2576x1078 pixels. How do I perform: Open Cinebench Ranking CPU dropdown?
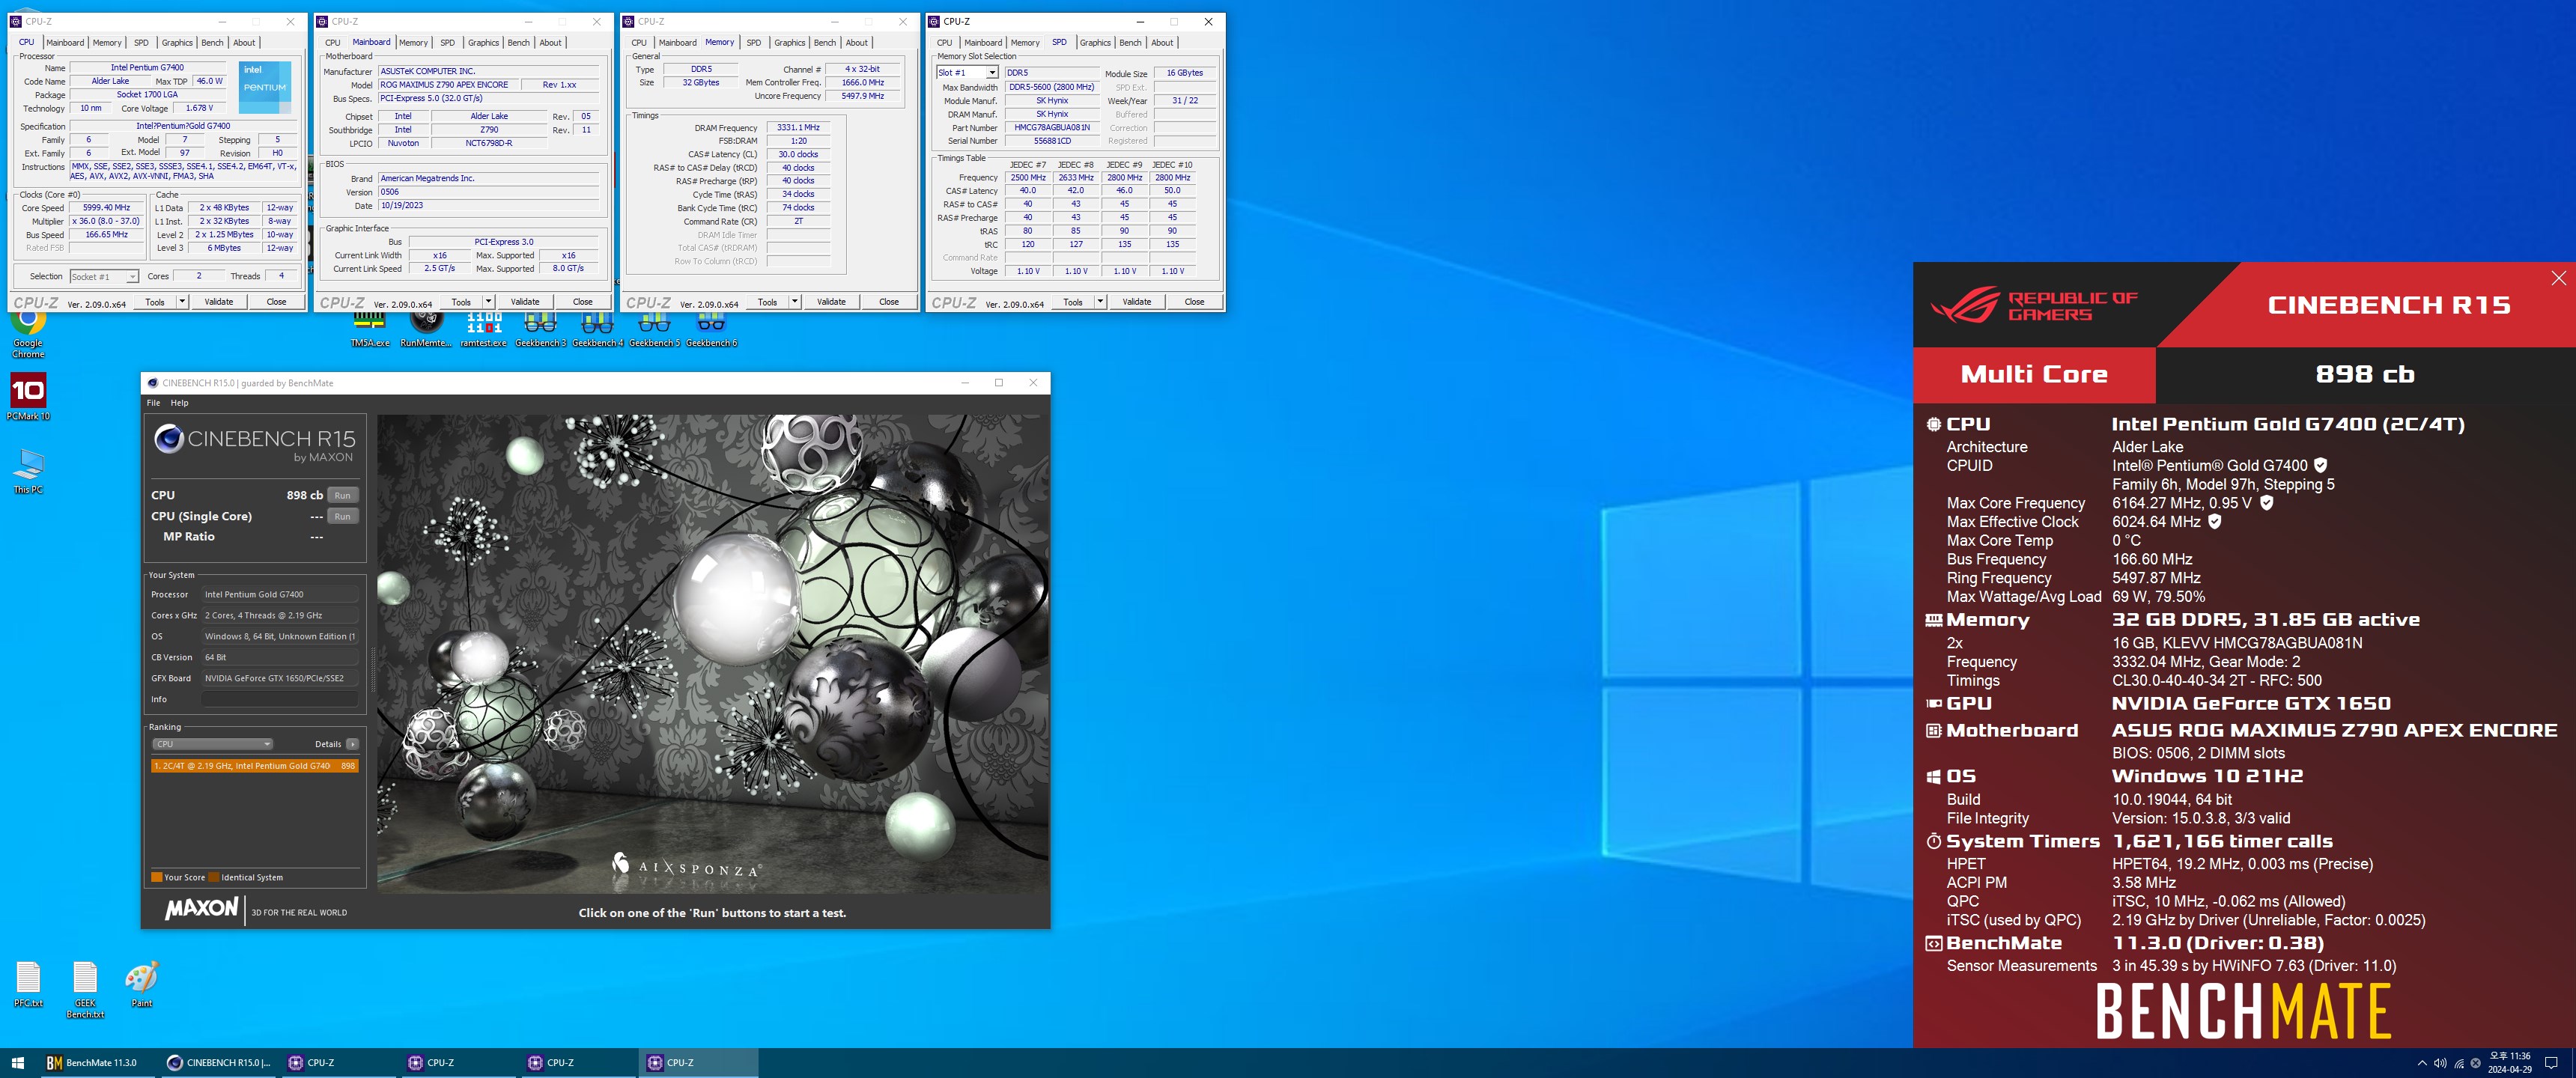212,744
